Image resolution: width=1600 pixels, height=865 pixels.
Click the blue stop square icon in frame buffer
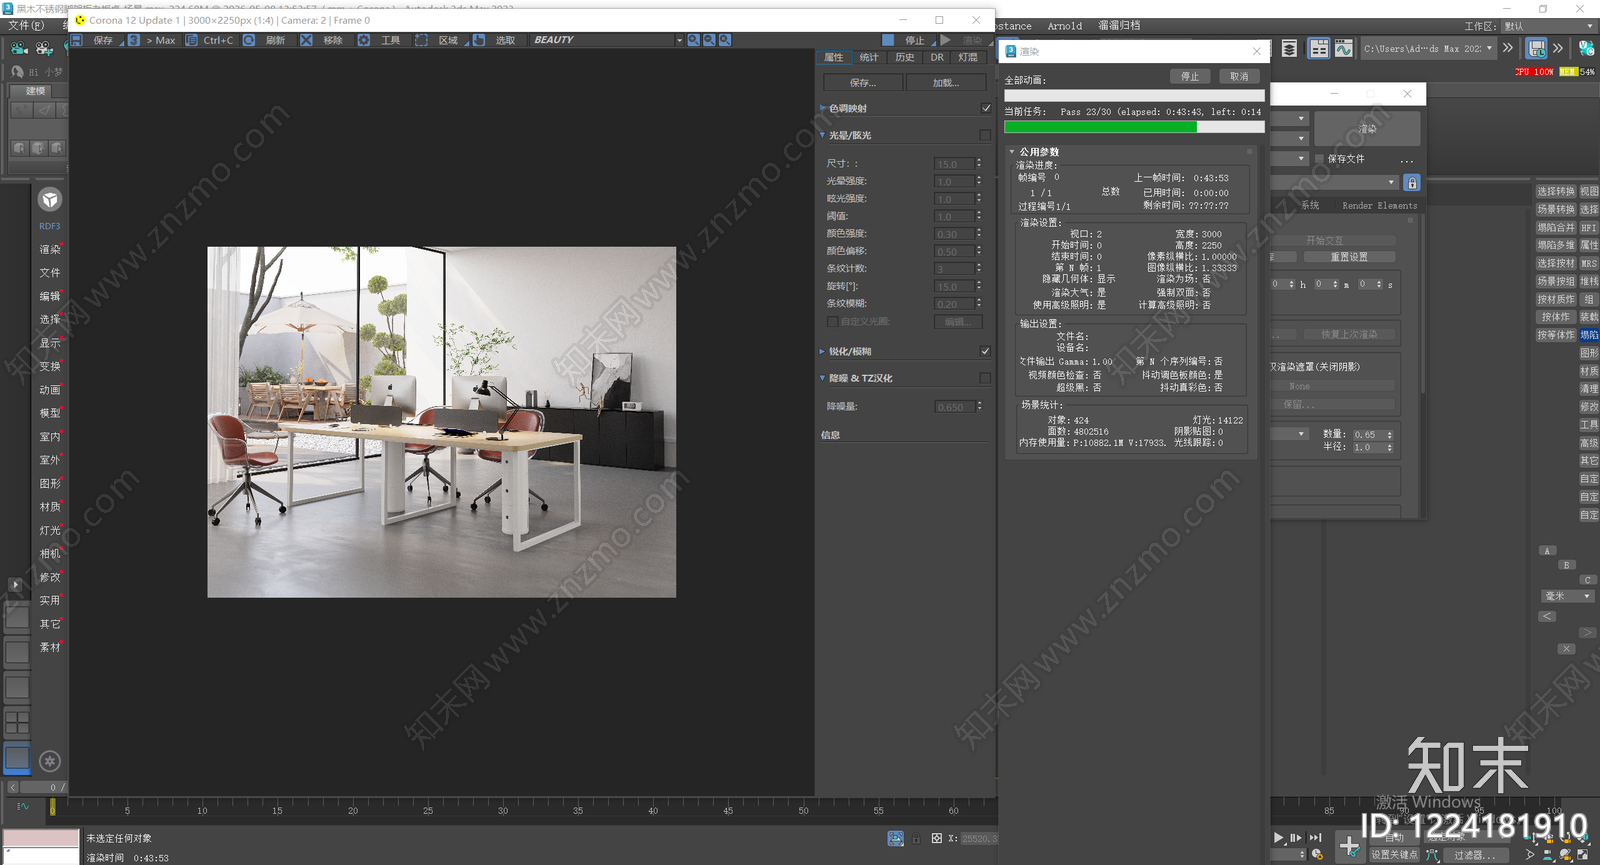pos(888,40)
